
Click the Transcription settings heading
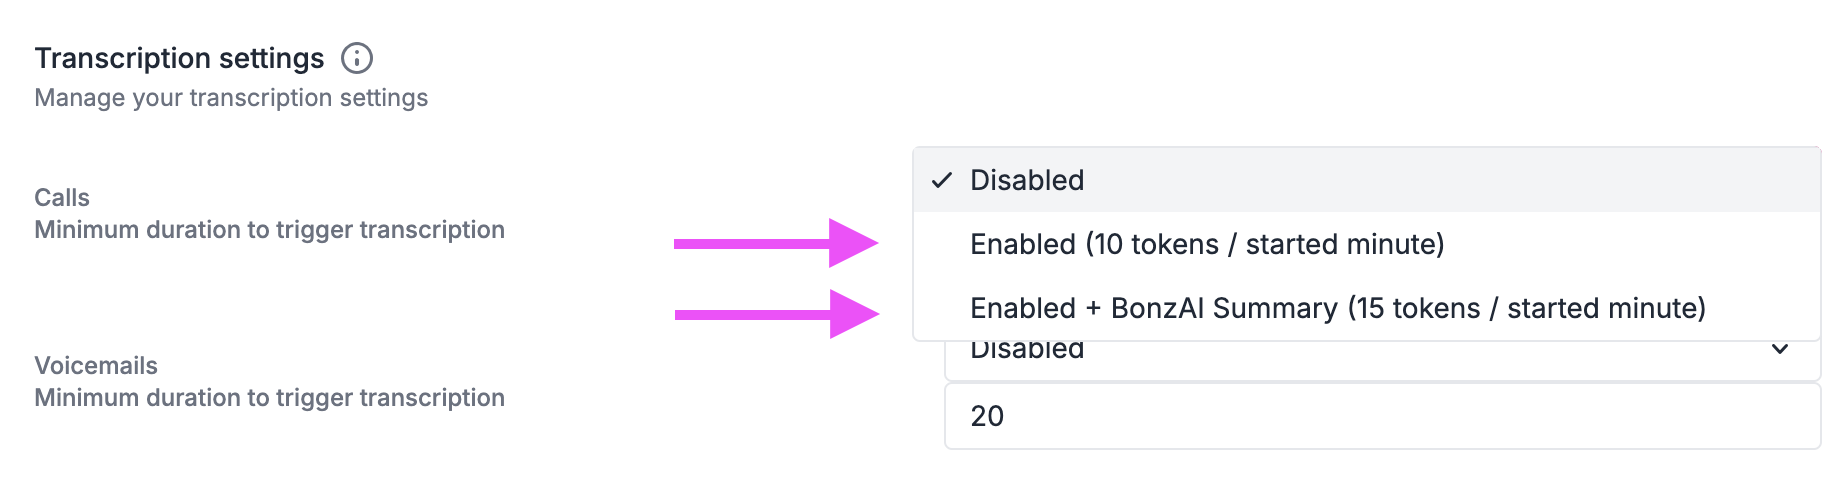[179, 58]
